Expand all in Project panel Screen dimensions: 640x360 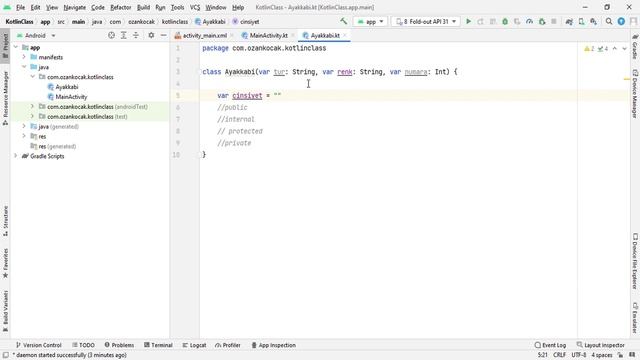coord(124,36)
